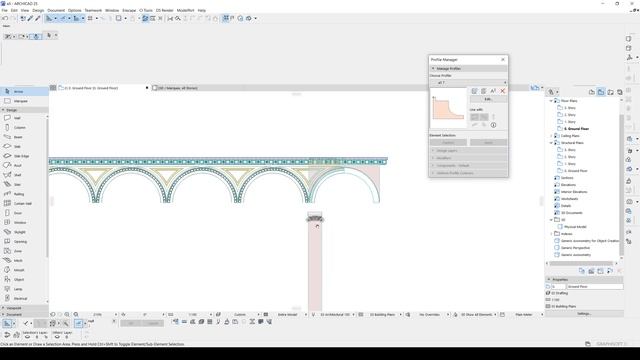Select 0. Ground Floor in Floor Plans
Image resolution: width=640 pixels, height=360 pixels.
click(x=576, y=129)
